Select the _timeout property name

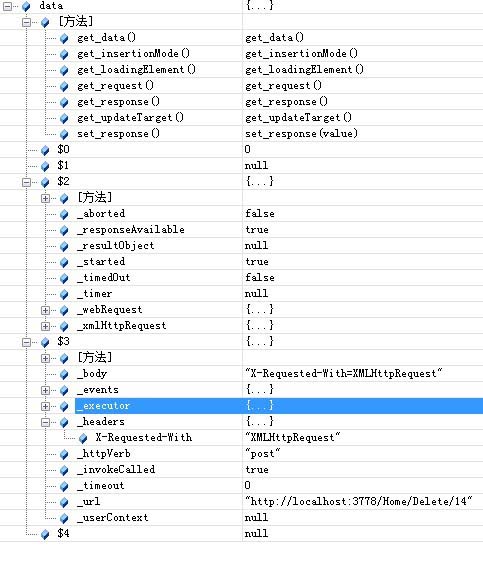tap(101, 486)
